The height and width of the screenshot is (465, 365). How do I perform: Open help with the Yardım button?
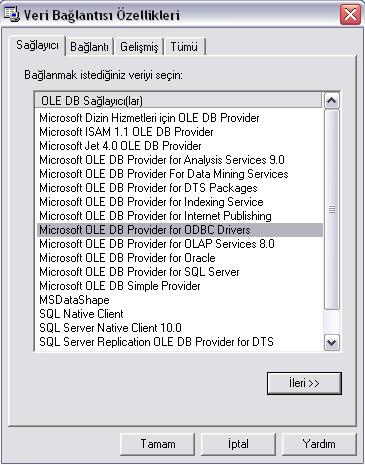(x=319, y=444)
